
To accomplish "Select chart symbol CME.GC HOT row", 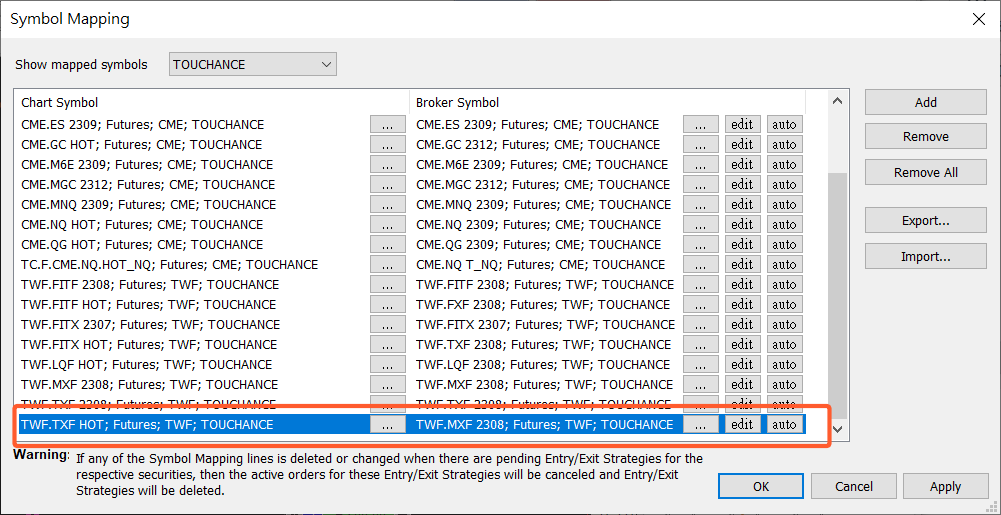I will coord(141,145).
